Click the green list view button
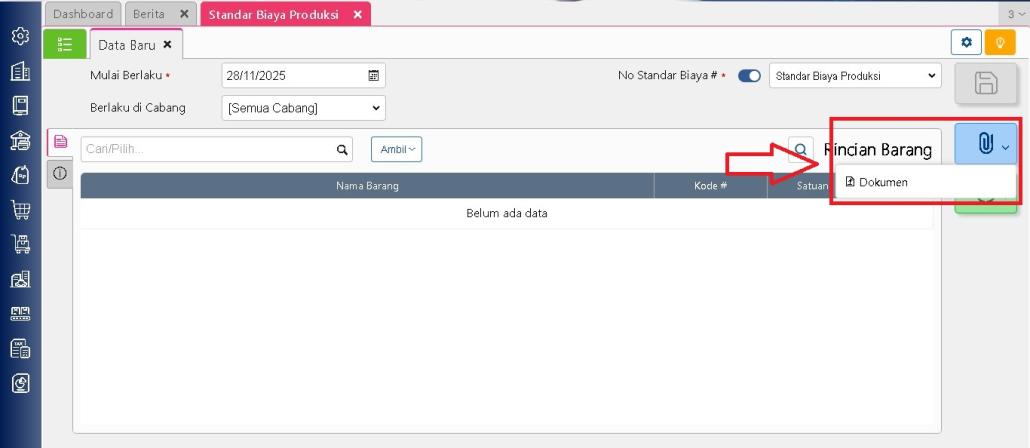Viewport: 1030px width, 448px height. [x=65, y=44]
